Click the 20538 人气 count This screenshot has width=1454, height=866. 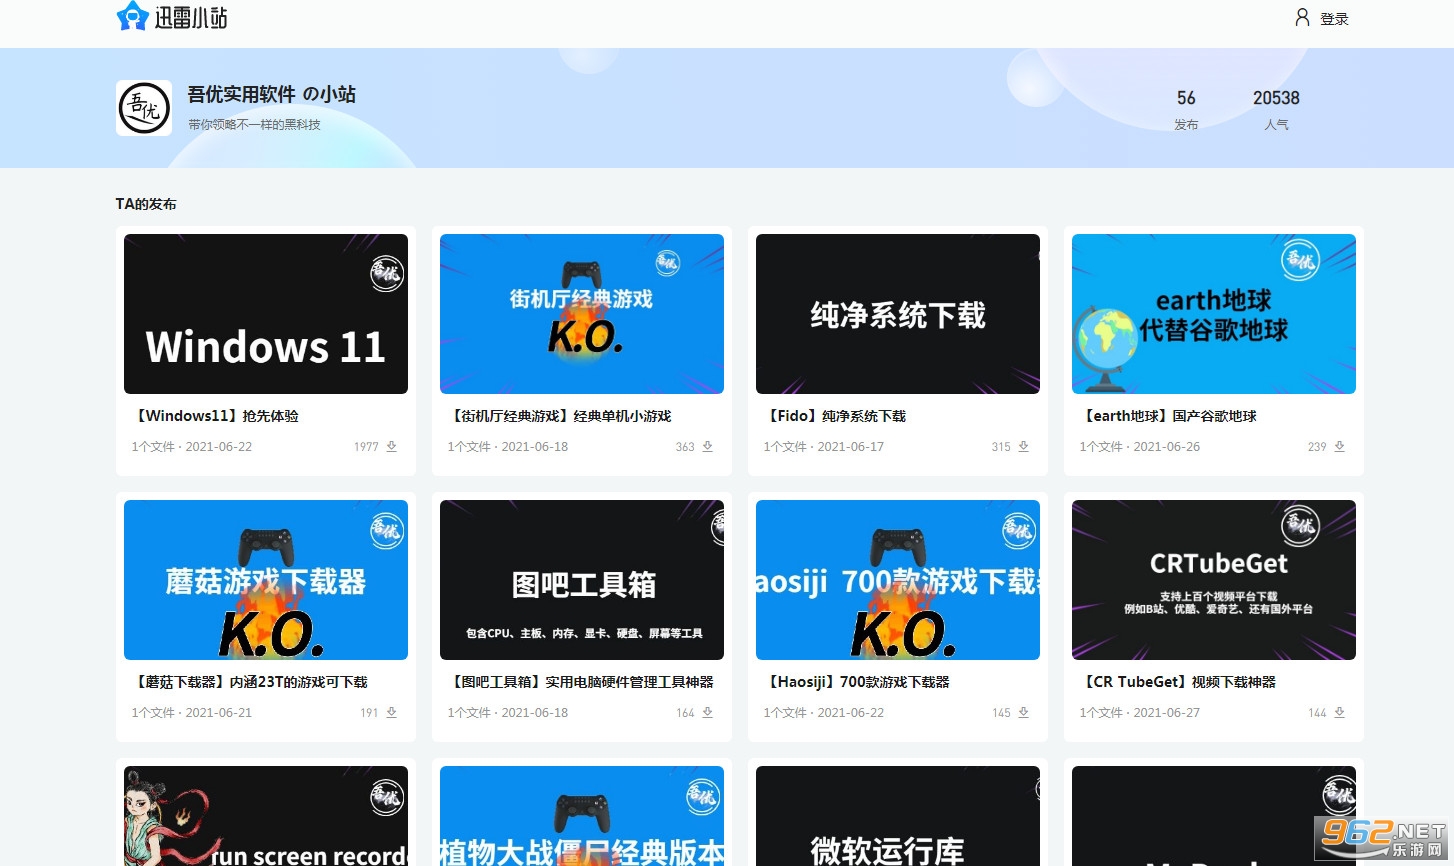pyautogui.click(x=1276, y=109)
